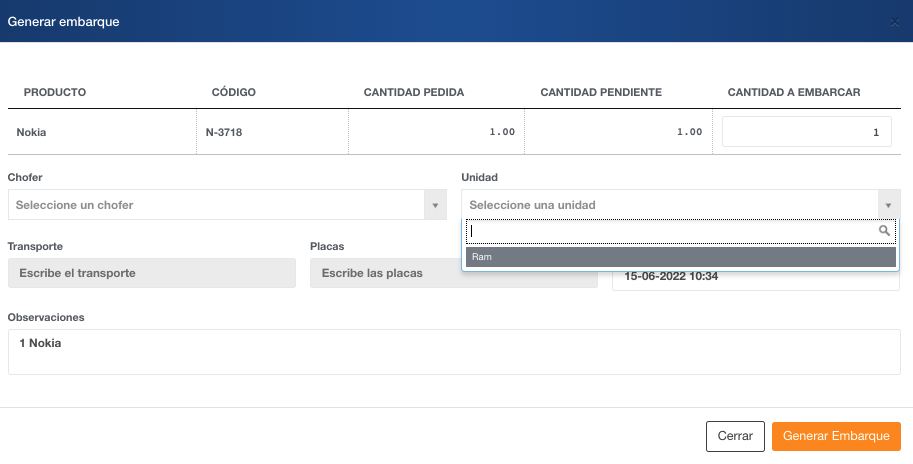Image resolution: width=913 pixels, height=464 pixels.
Task: Select the 'Ram' unit option
Action: 680,257
